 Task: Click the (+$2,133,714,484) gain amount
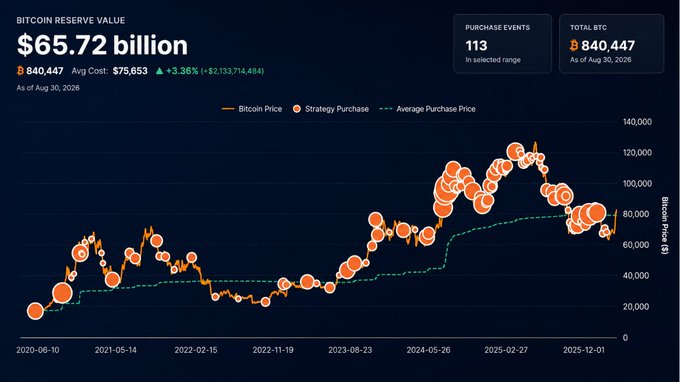232,71
